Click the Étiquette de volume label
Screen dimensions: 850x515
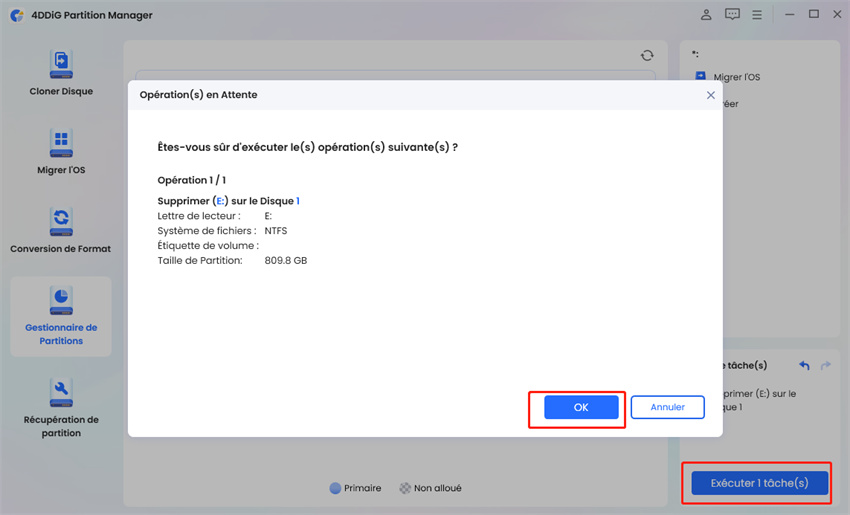tap(208, 246)
